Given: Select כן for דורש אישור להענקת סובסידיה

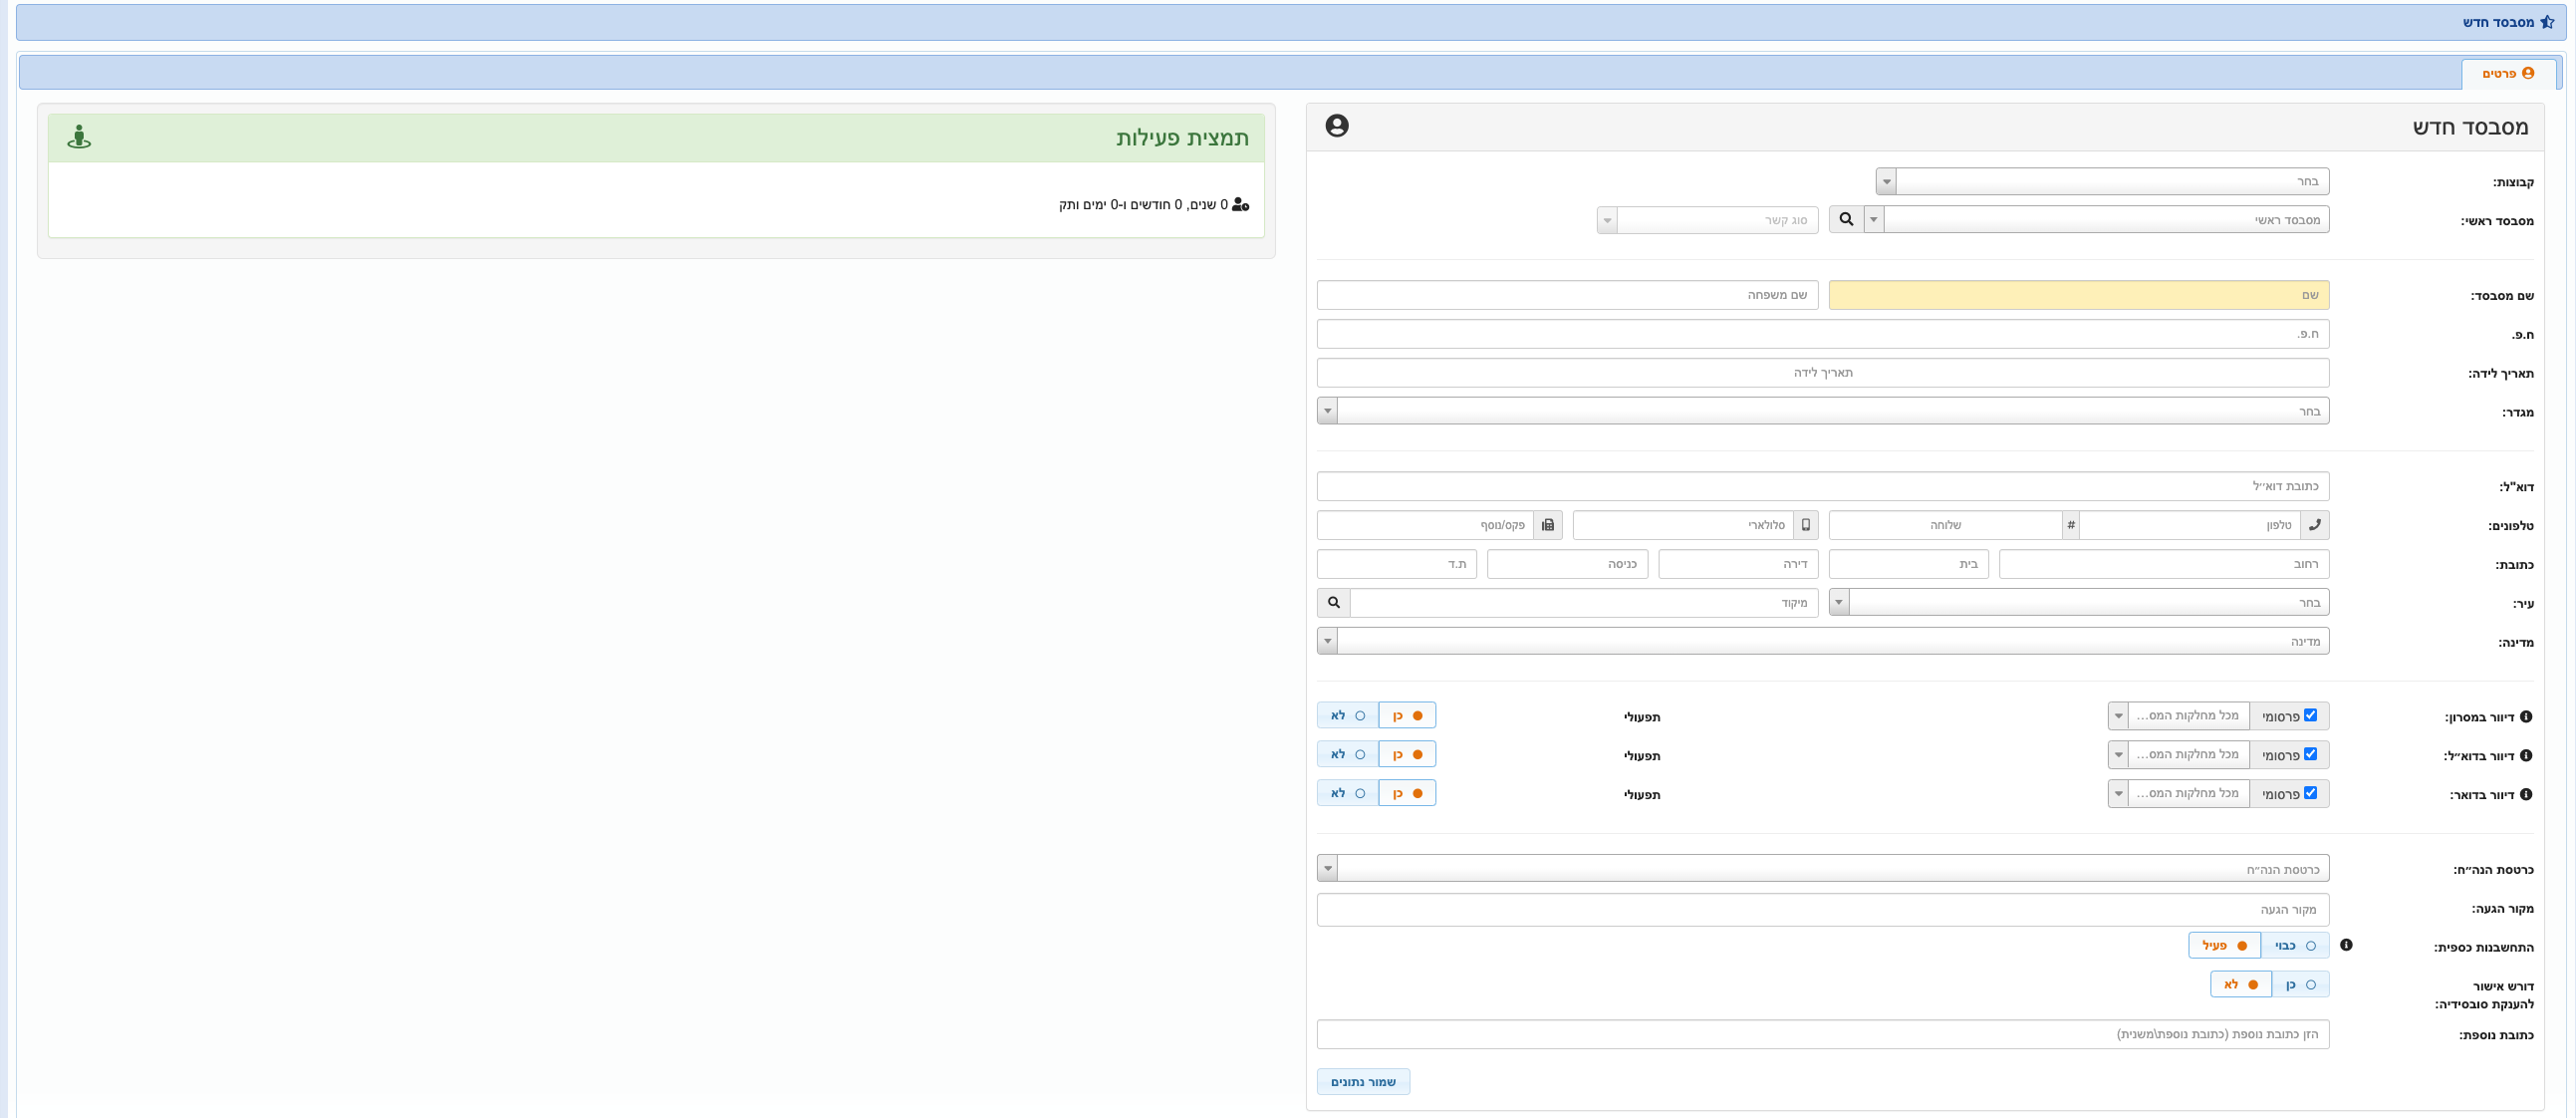Looking at the screenshot, I should (2300, 984).
